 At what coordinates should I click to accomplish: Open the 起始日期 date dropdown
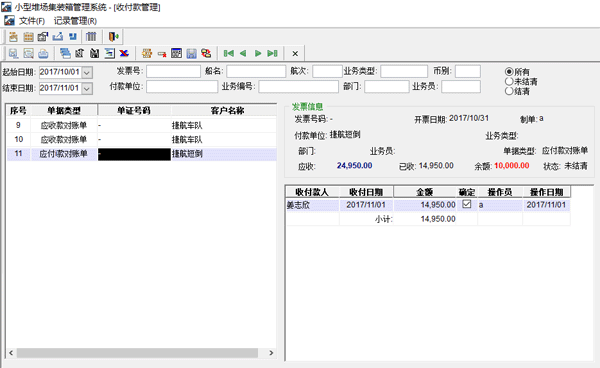click(87, 72)
